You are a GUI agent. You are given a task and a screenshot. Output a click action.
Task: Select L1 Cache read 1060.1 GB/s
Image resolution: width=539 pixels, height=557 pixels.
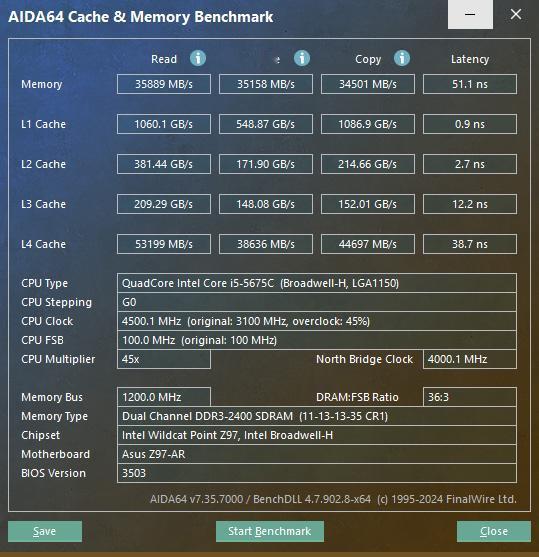pos(164,124)
